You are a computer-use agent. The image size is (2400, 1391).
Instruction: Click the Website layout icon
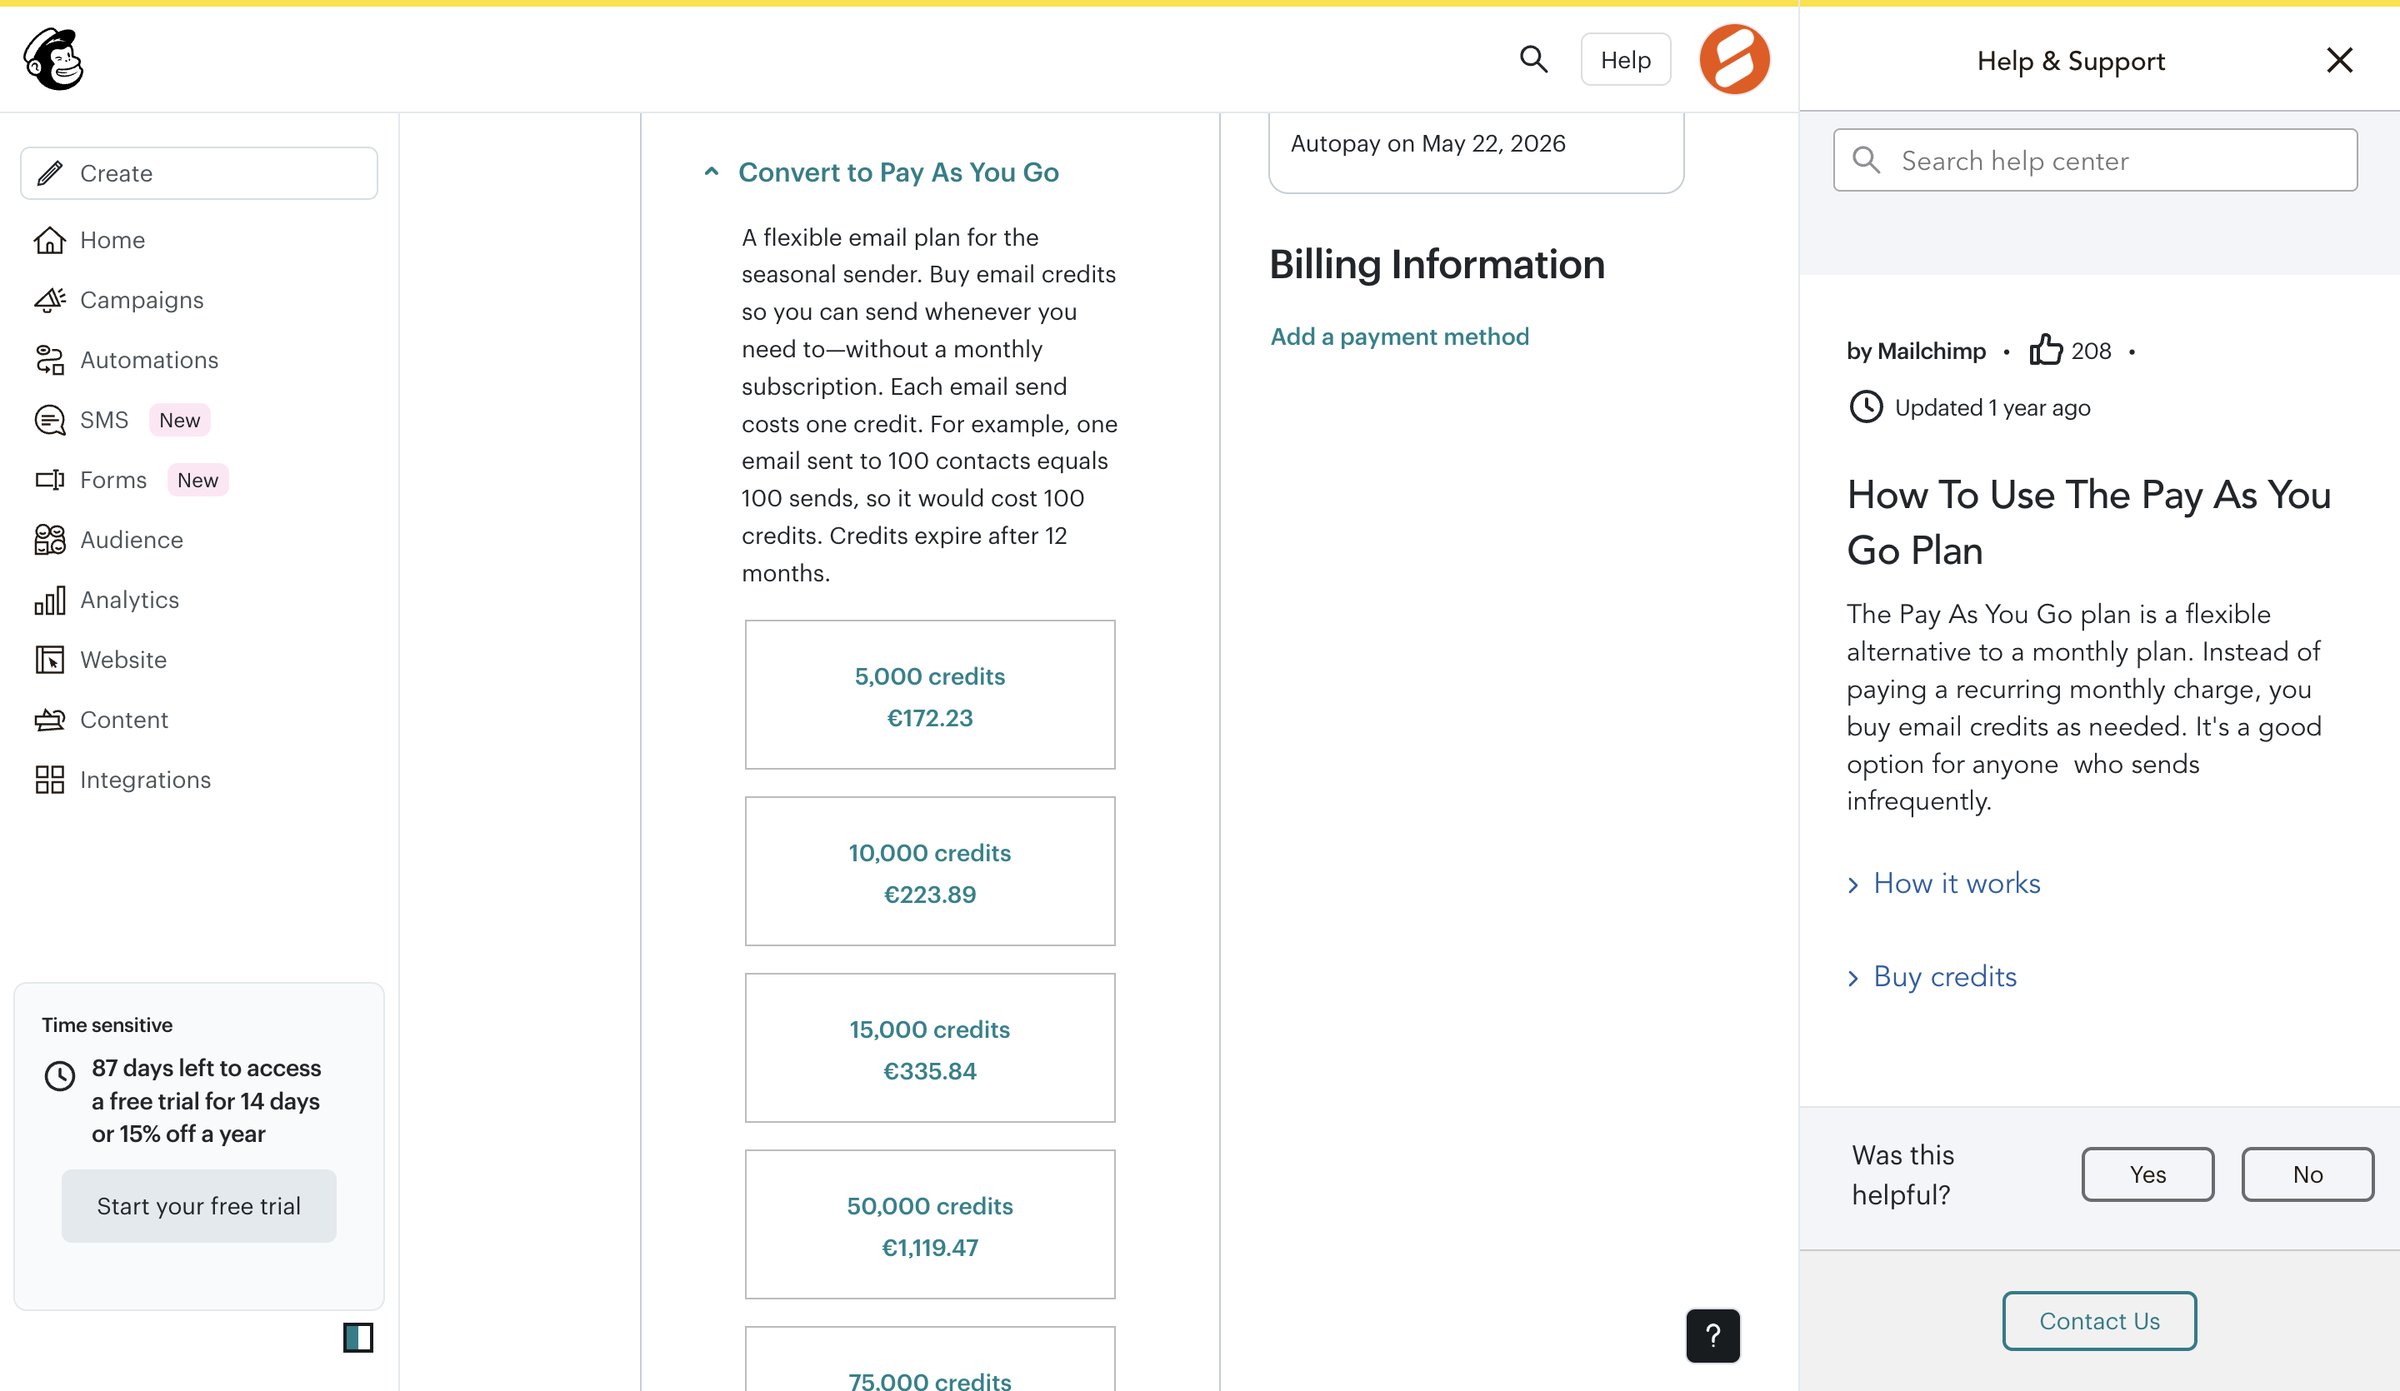click(x=50, y=660)
